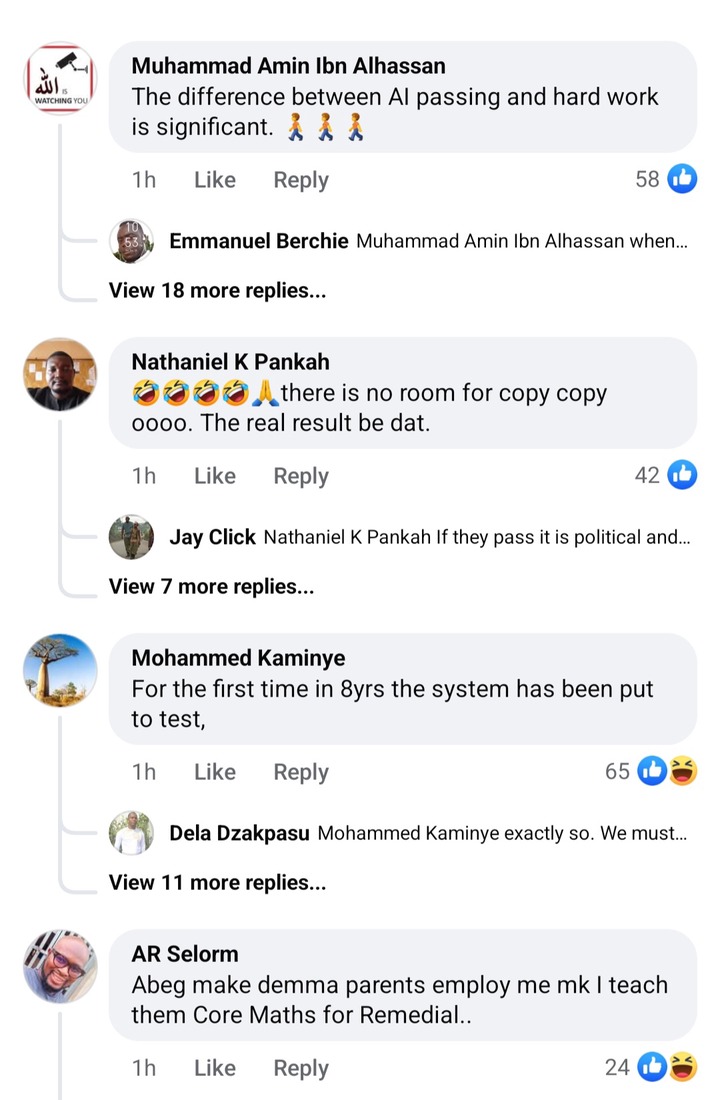Expand View 11 more replies
The width and height of the screenshot is (720, 1100).
217,882
